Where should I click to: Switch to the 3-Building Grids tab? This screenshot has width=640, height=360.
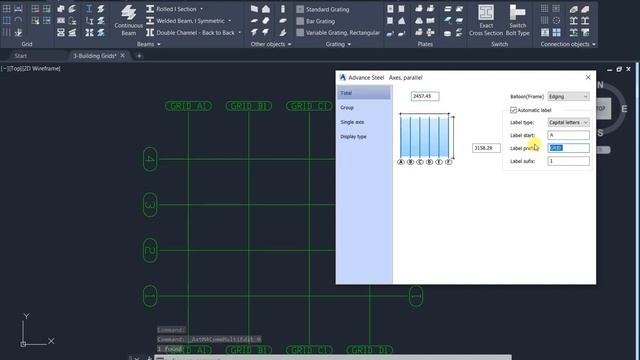(x=95, y=56)
